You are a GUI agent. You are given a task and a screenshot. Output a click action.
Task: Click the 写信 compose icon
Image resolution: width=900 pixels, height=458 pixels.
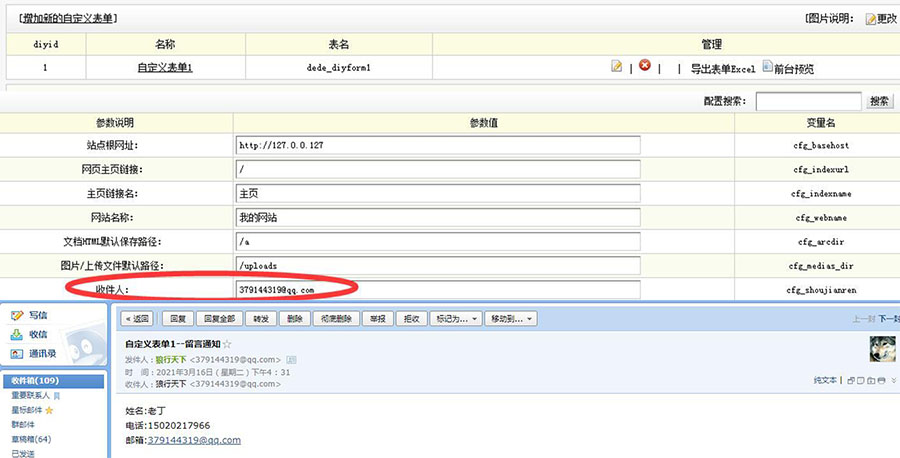(x=17, y=315)
